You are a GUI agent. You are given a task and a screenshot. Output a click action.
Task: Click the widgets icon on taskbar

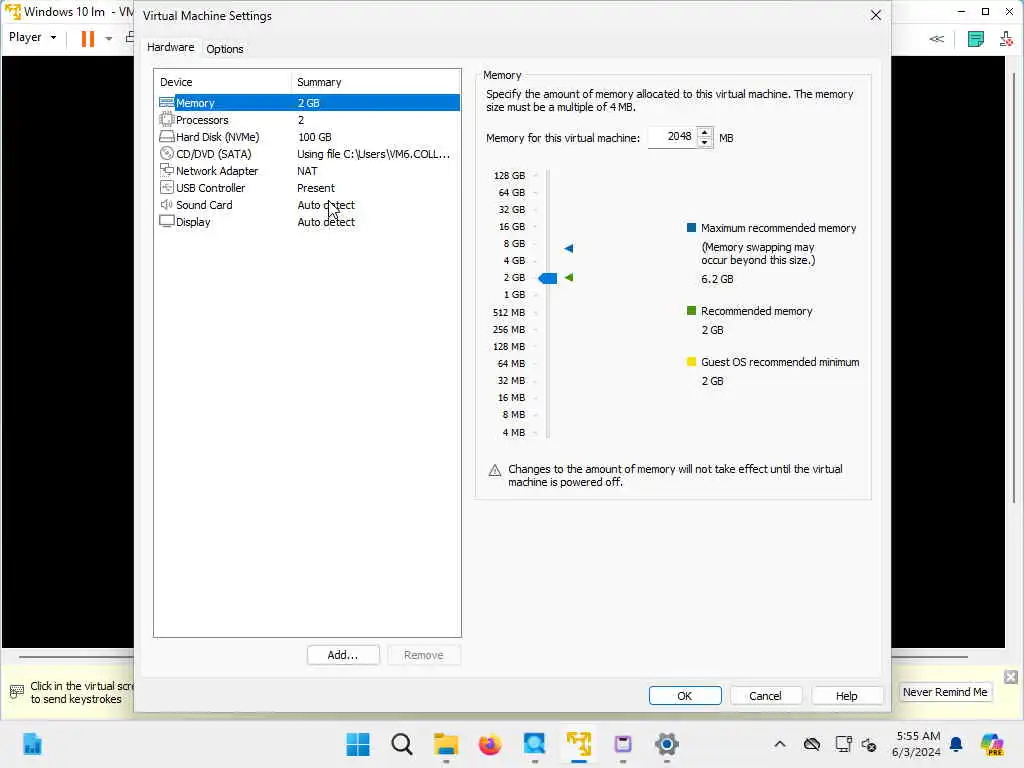(x=32, y=744)
